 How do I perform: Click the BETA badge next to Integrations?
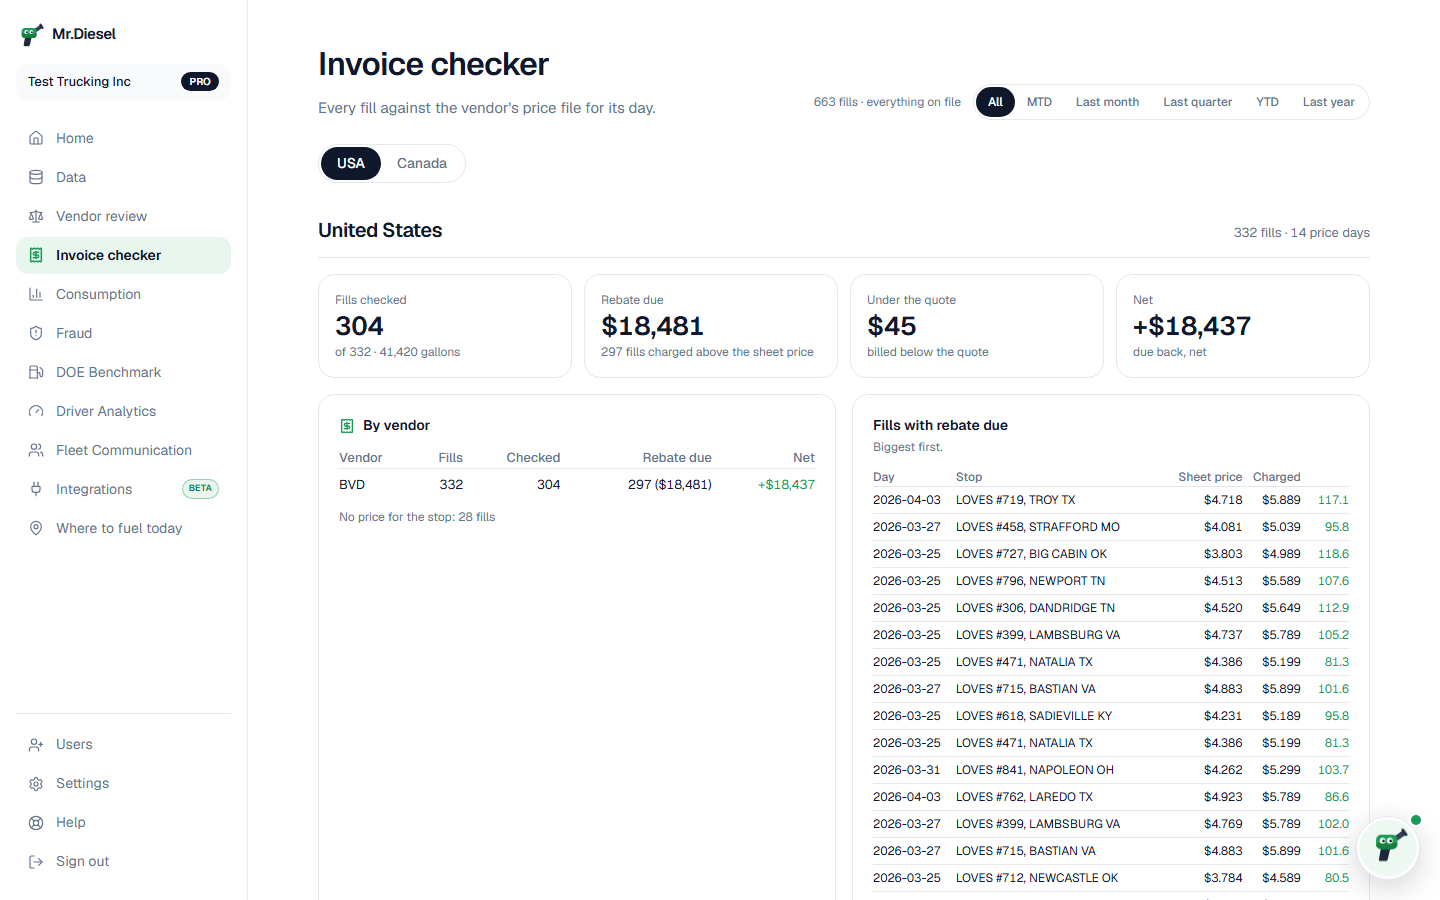(x=200, y=489)
